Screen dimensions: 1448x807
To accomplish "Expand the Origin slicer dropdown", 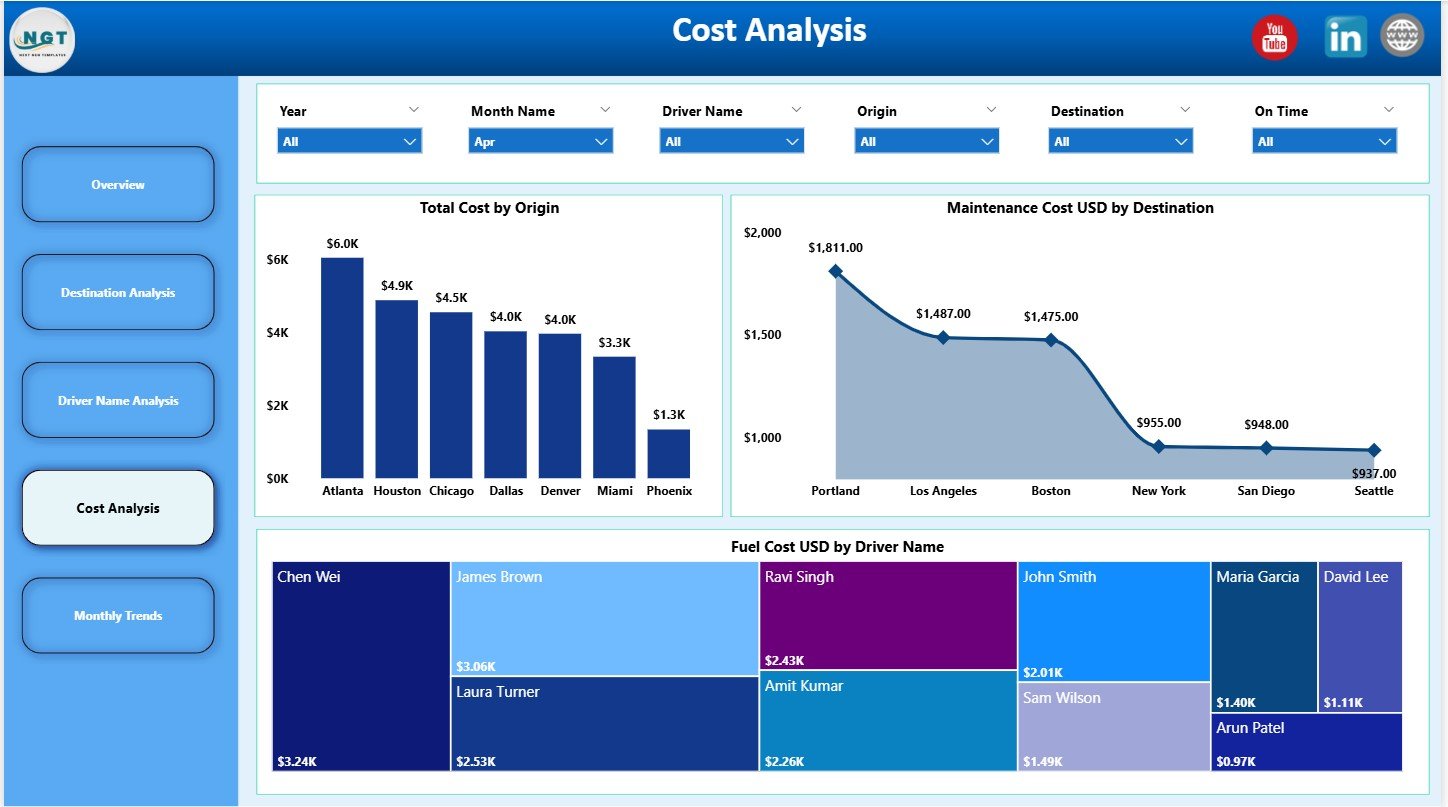I will (x=925, y=140).
